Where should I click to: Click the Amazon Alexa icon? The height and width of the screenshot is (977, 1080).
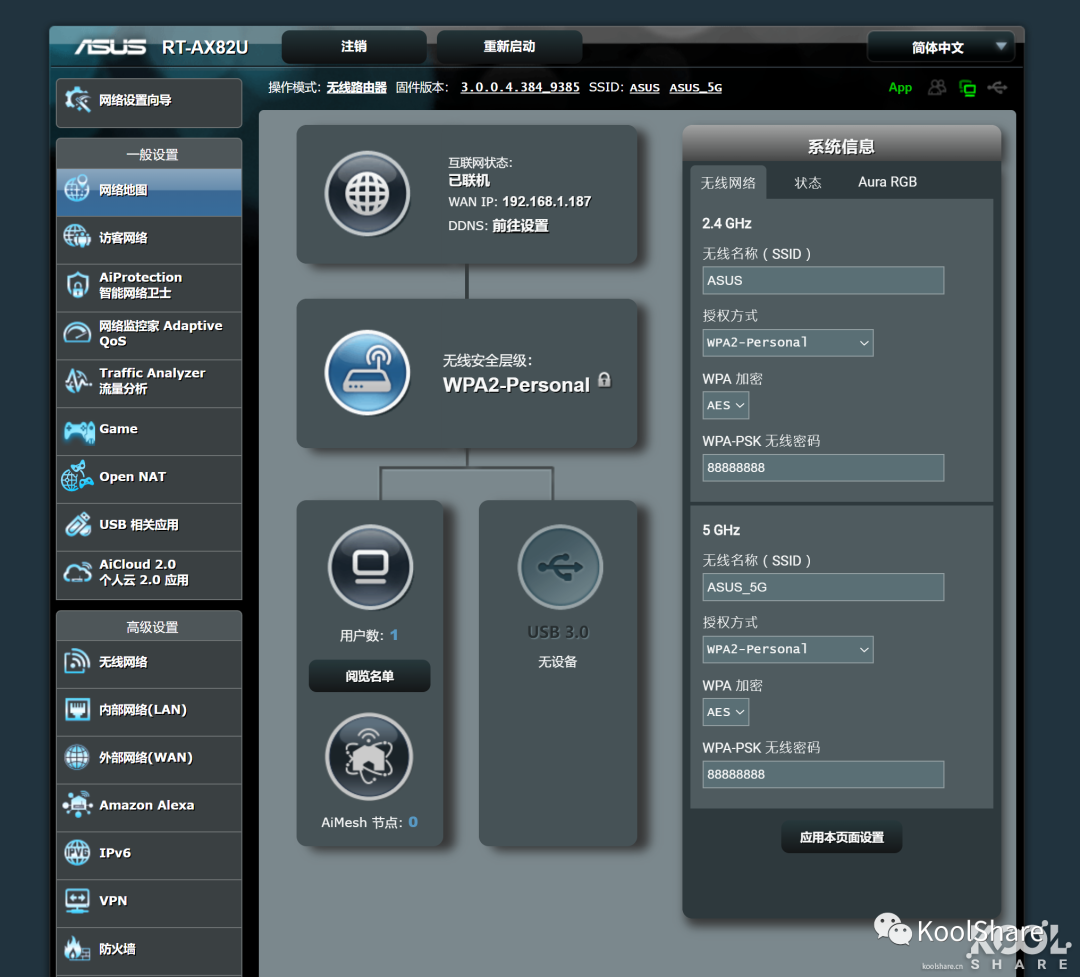click(77, 804)
